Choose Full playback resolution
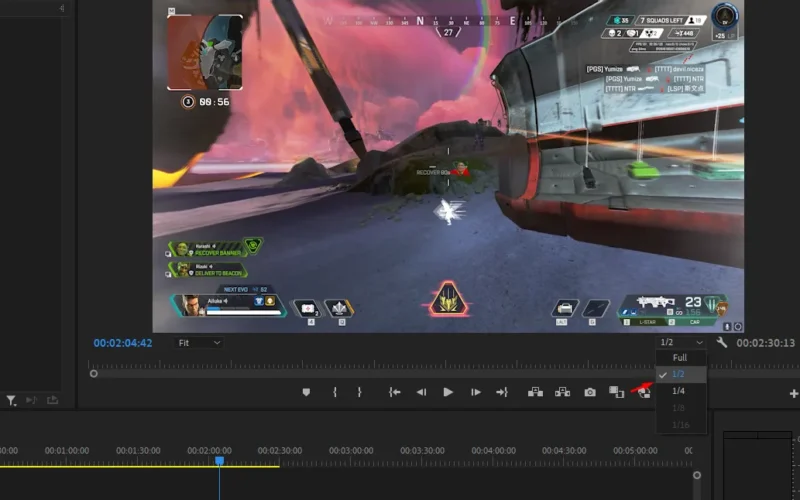This screenshot has width=800, height=500. tap(681, 358)
